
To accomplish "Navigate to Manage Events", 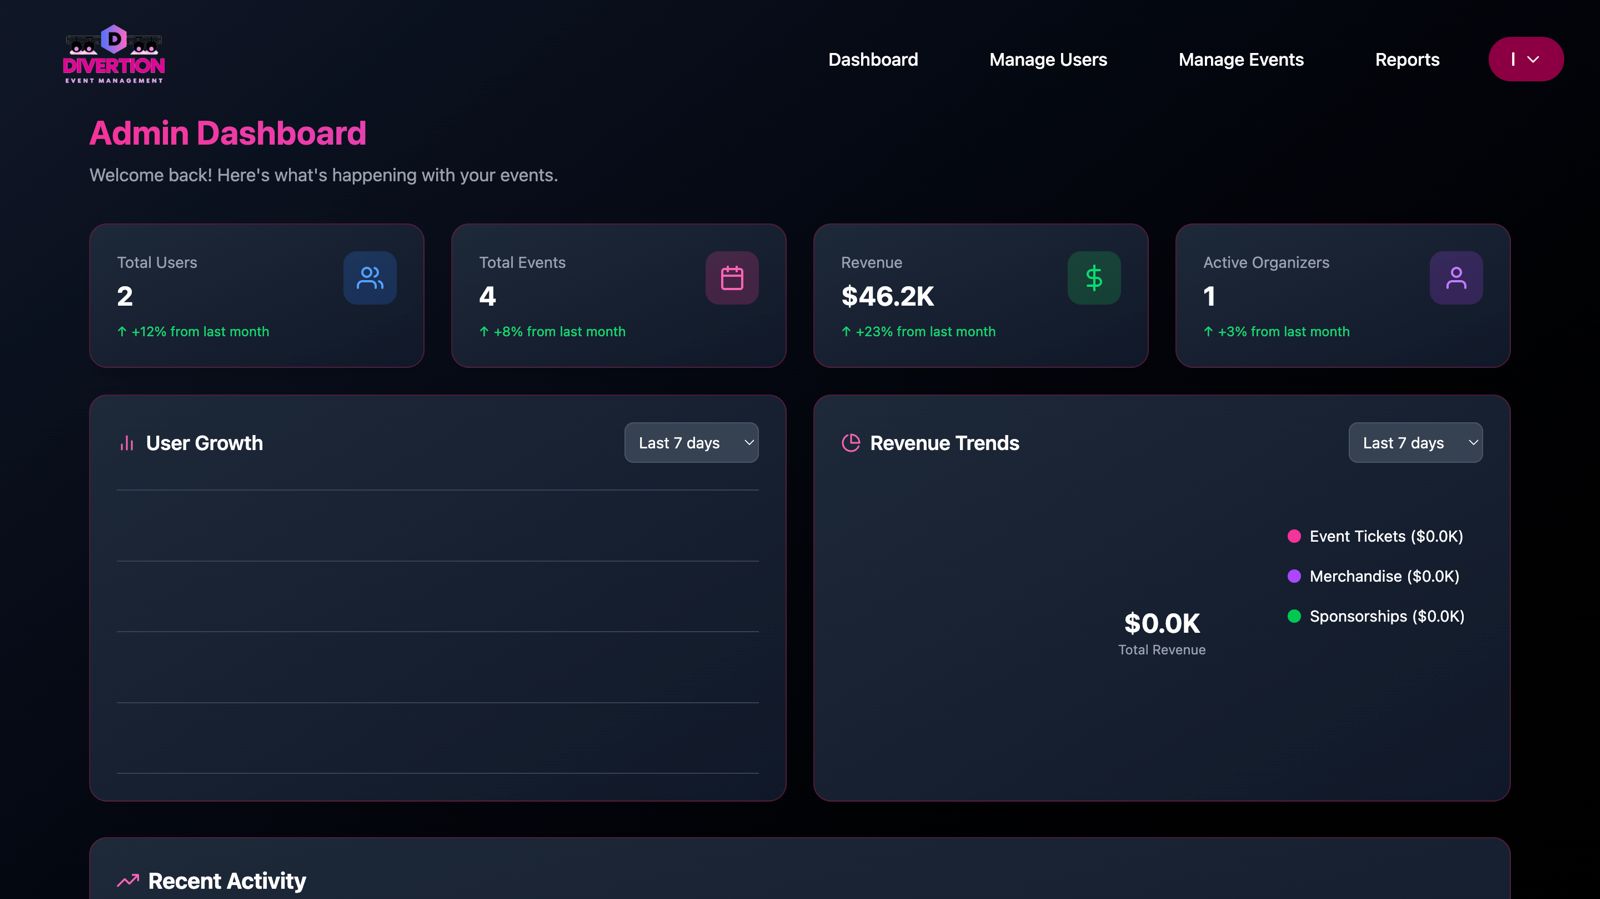I will (1241, 60).
